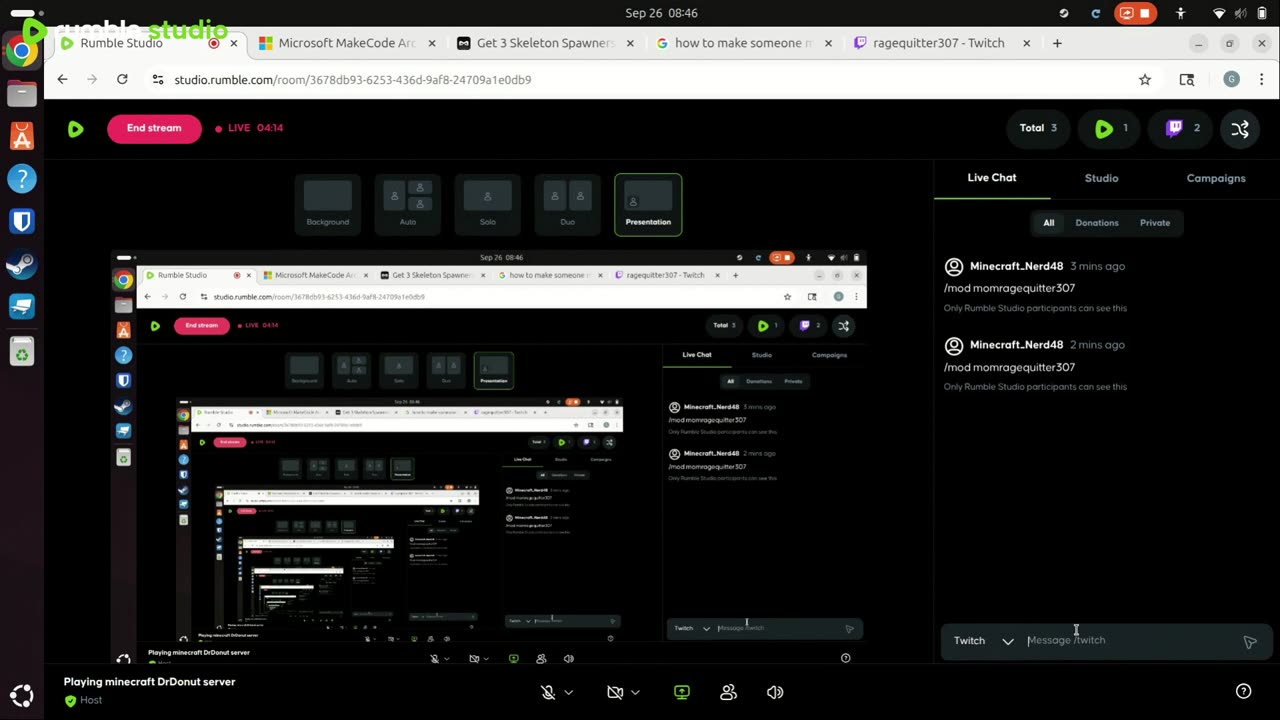The image size is (1280, 720).
Task: Open Files from the Ubuntu dock
Action: coord(21,93)
